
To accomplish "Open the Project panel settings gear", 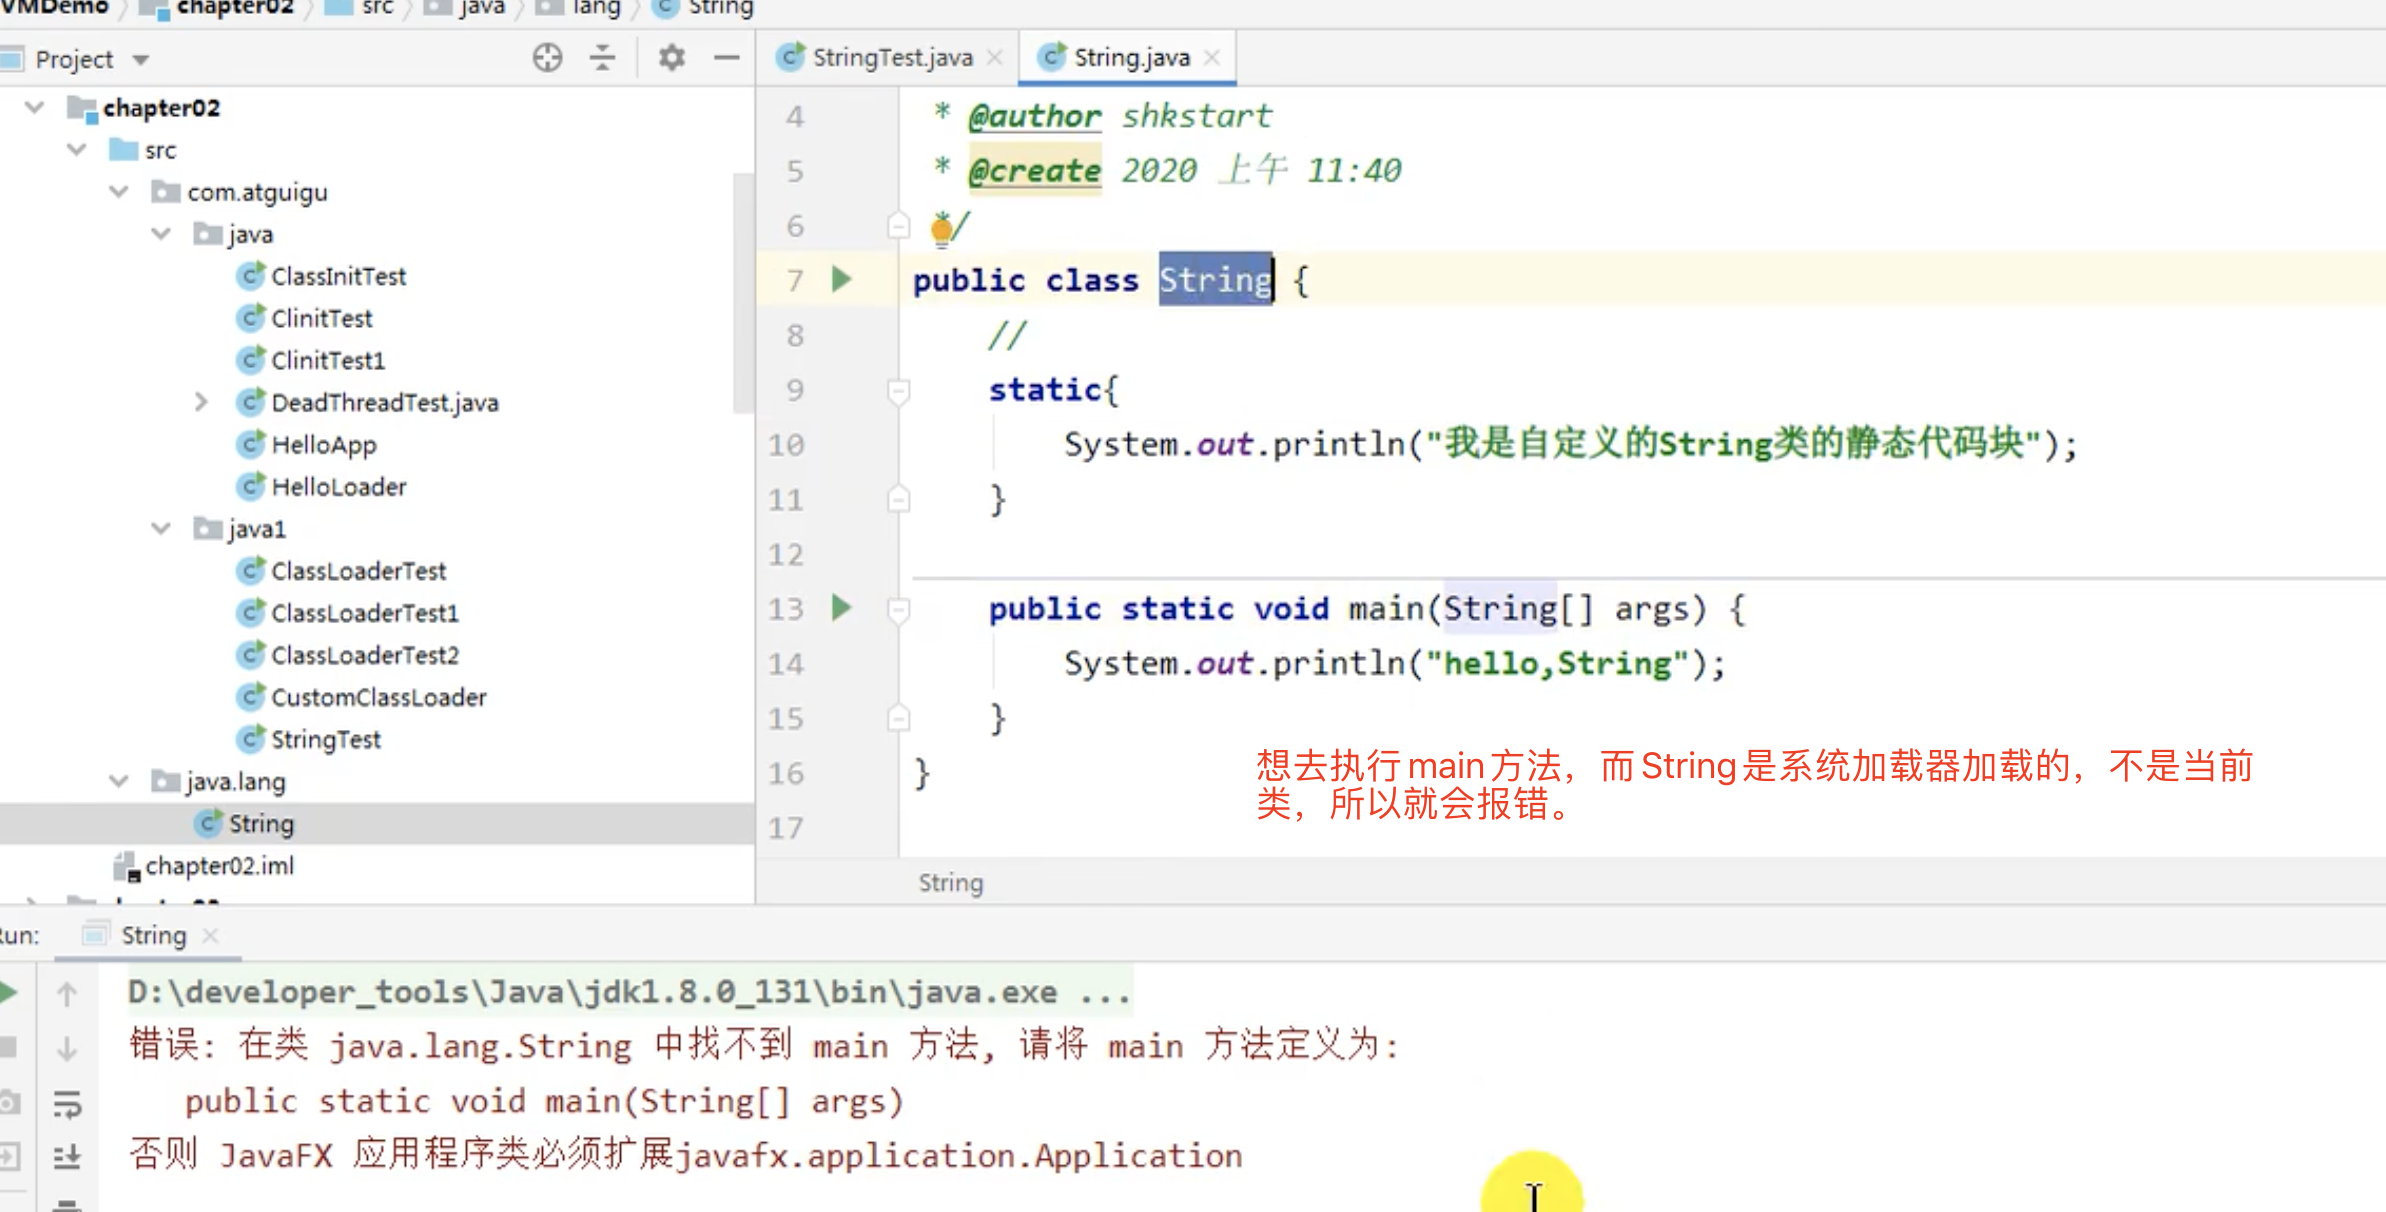I will point(671,58).
